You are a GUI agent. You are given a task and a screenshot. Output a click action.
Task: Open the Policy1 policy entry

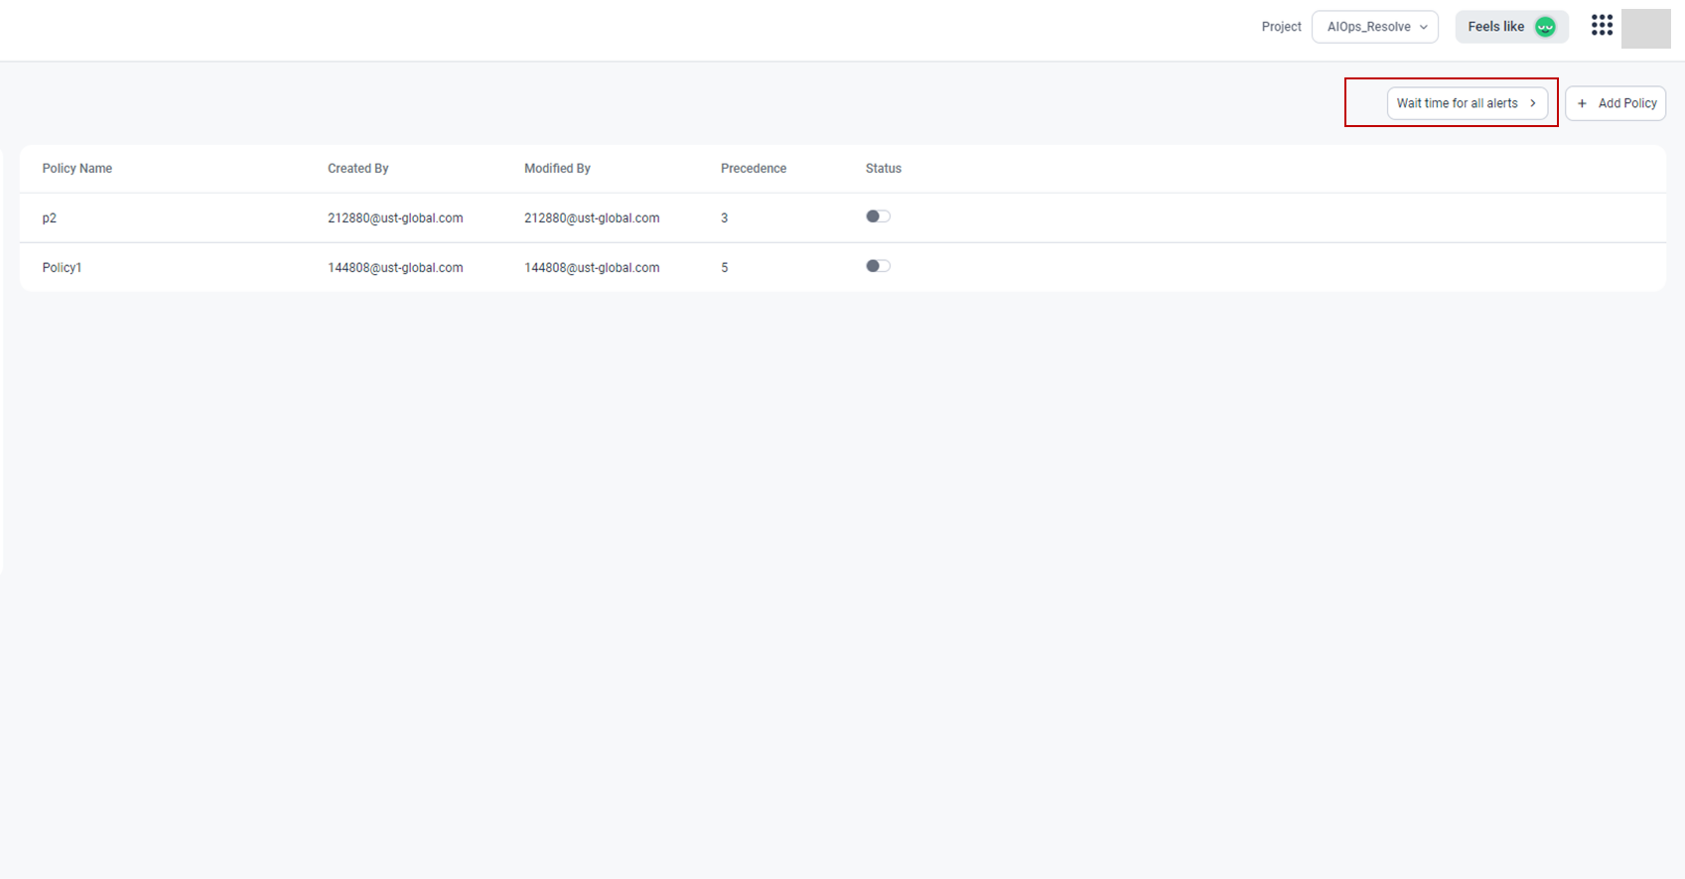pyautogui.click(x=62, y=267)
